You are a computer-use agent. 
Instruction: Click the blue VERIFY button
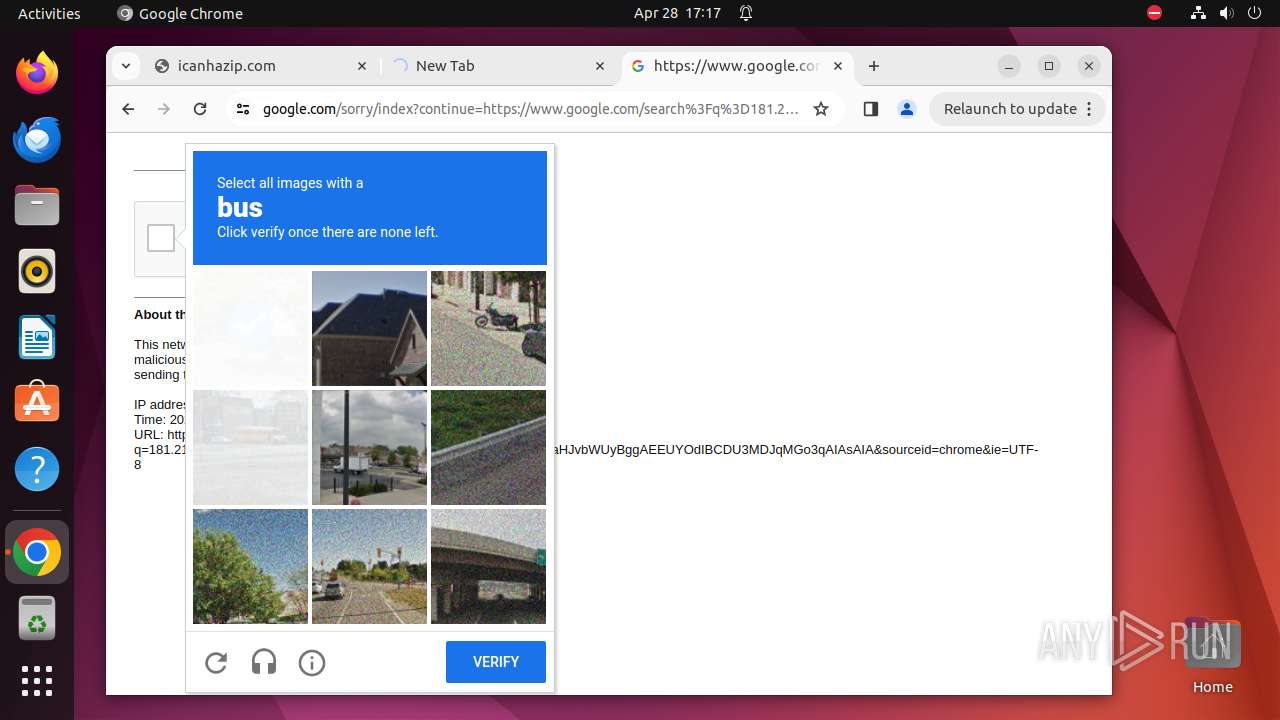click(496, 662)
